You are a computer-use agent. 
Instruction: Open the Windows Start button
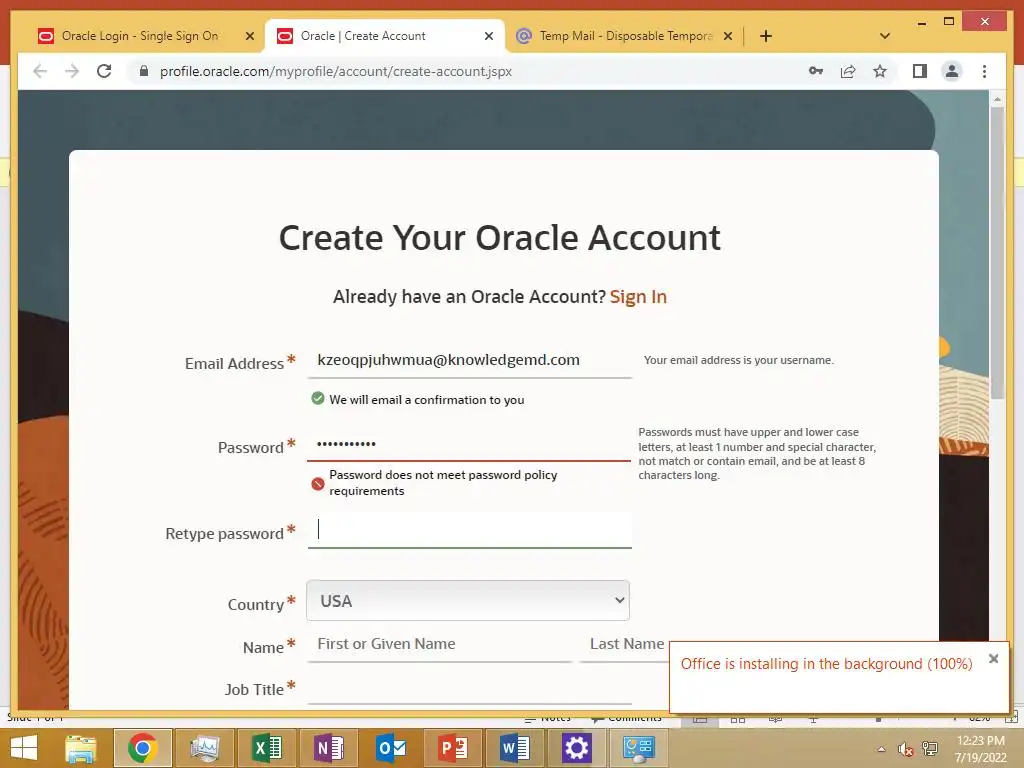[x=24, y=748]
